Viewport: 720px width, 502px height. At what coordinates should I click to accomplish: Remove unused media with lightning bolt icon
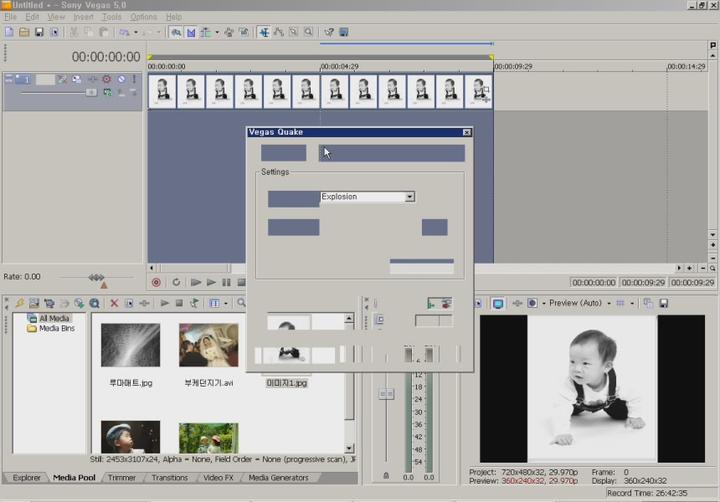click(x=19, y=303)
